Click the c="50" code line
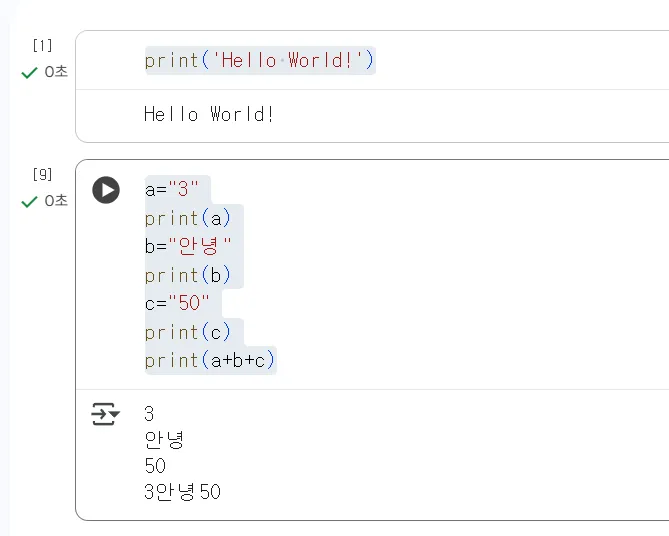This screenshot has height=536, width=669. [179, 303]
